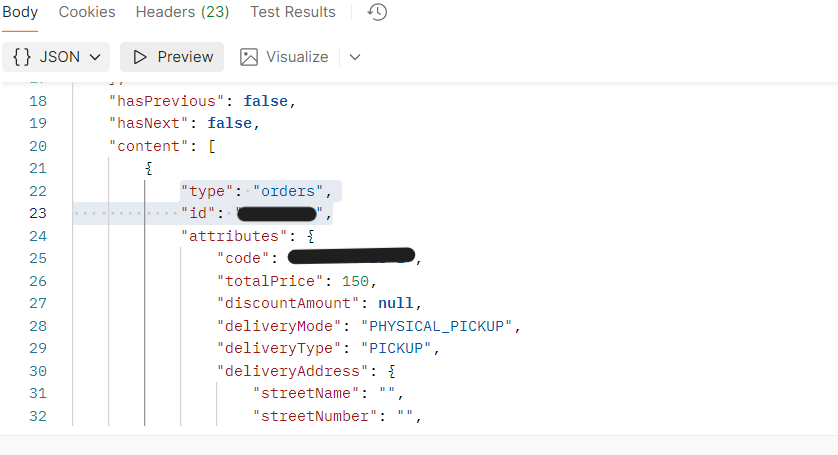Expand the chevron next to Visualize
Viewport: 838px width, 455px height.
(x=355, y=57)
